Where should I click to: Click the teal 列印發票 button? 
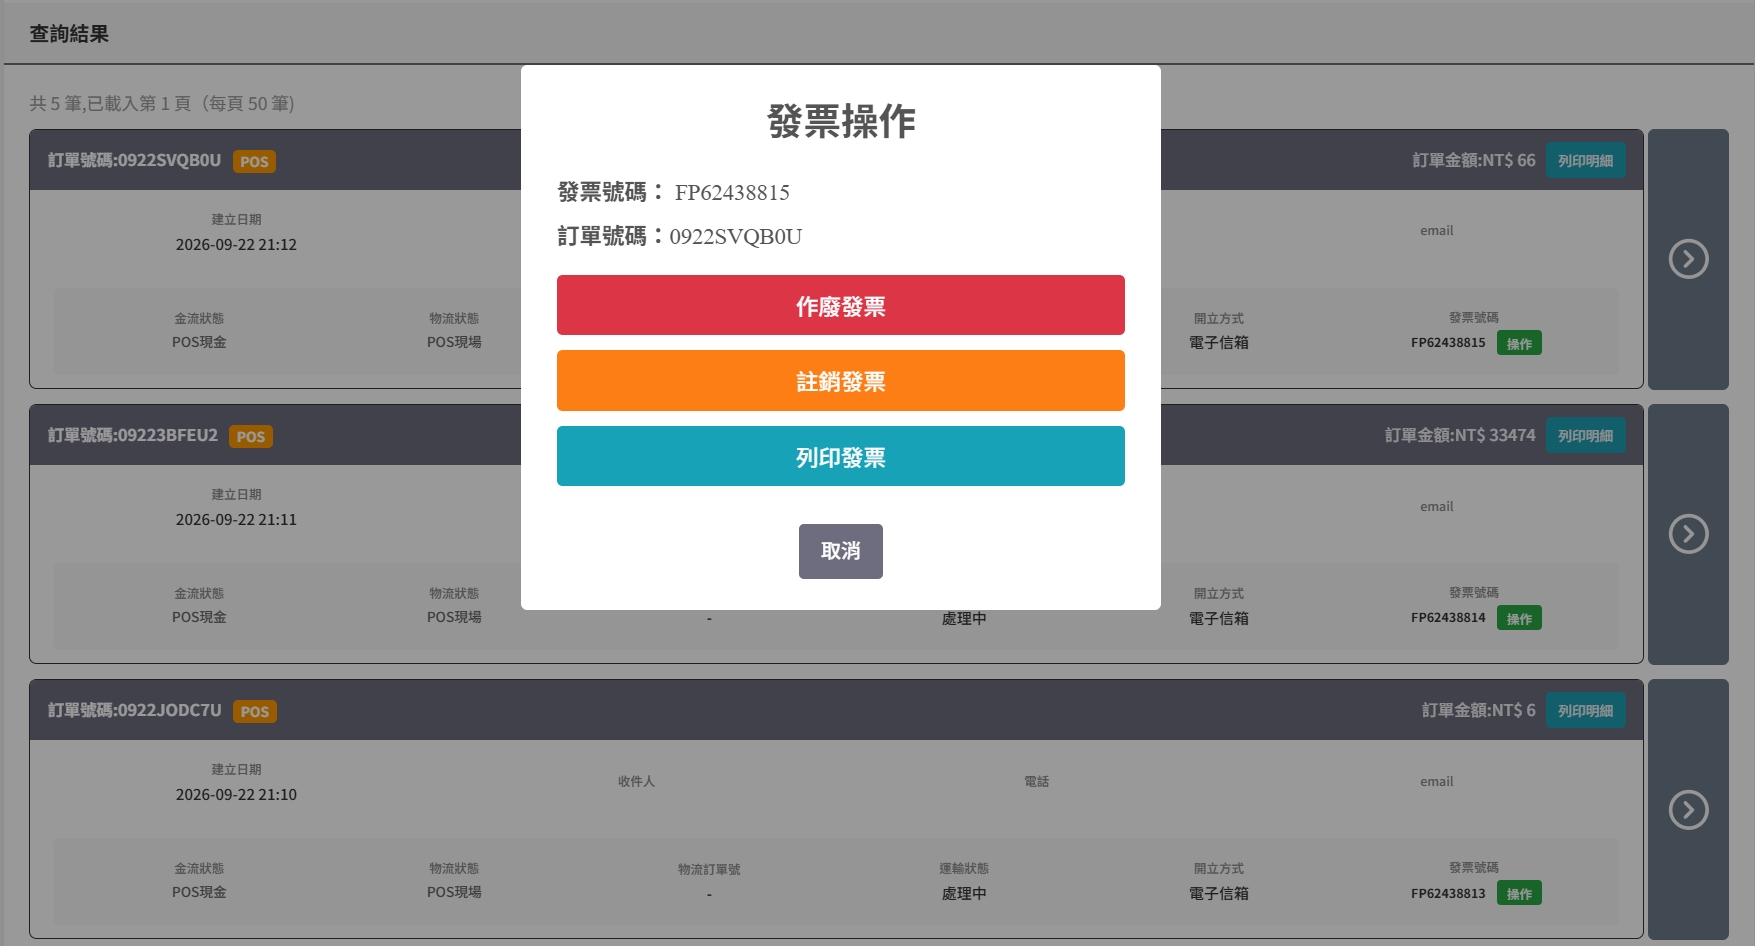coord(840,456)
